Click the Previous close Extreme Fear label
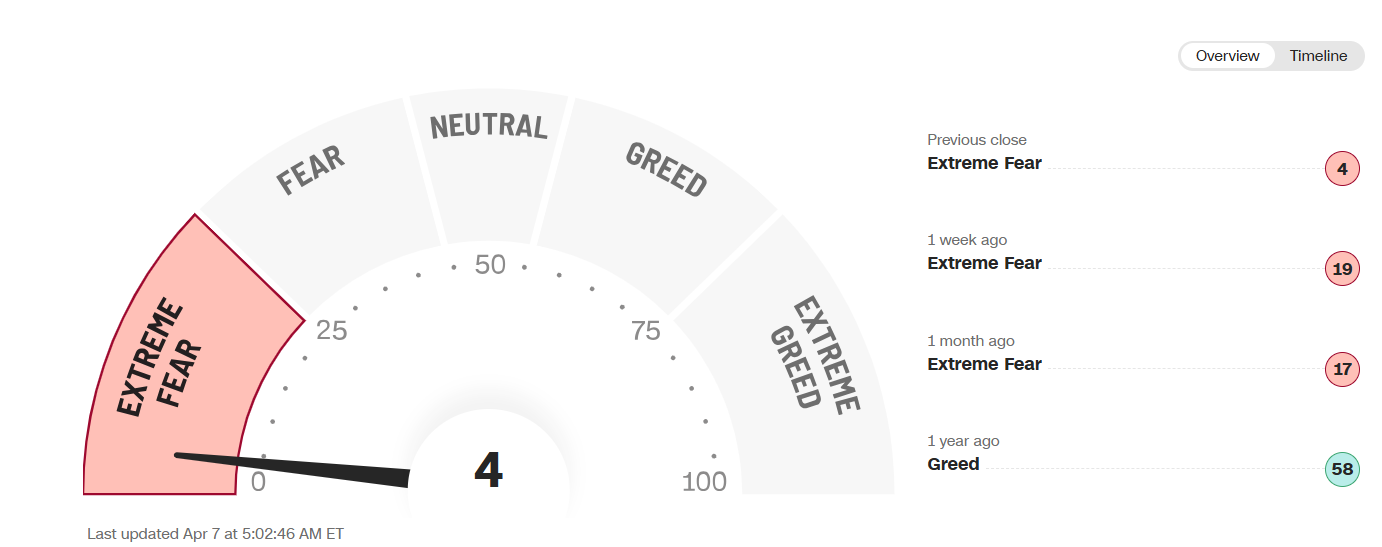The width and height of the screenshot is (1382, 547). (x=984, y=163)
